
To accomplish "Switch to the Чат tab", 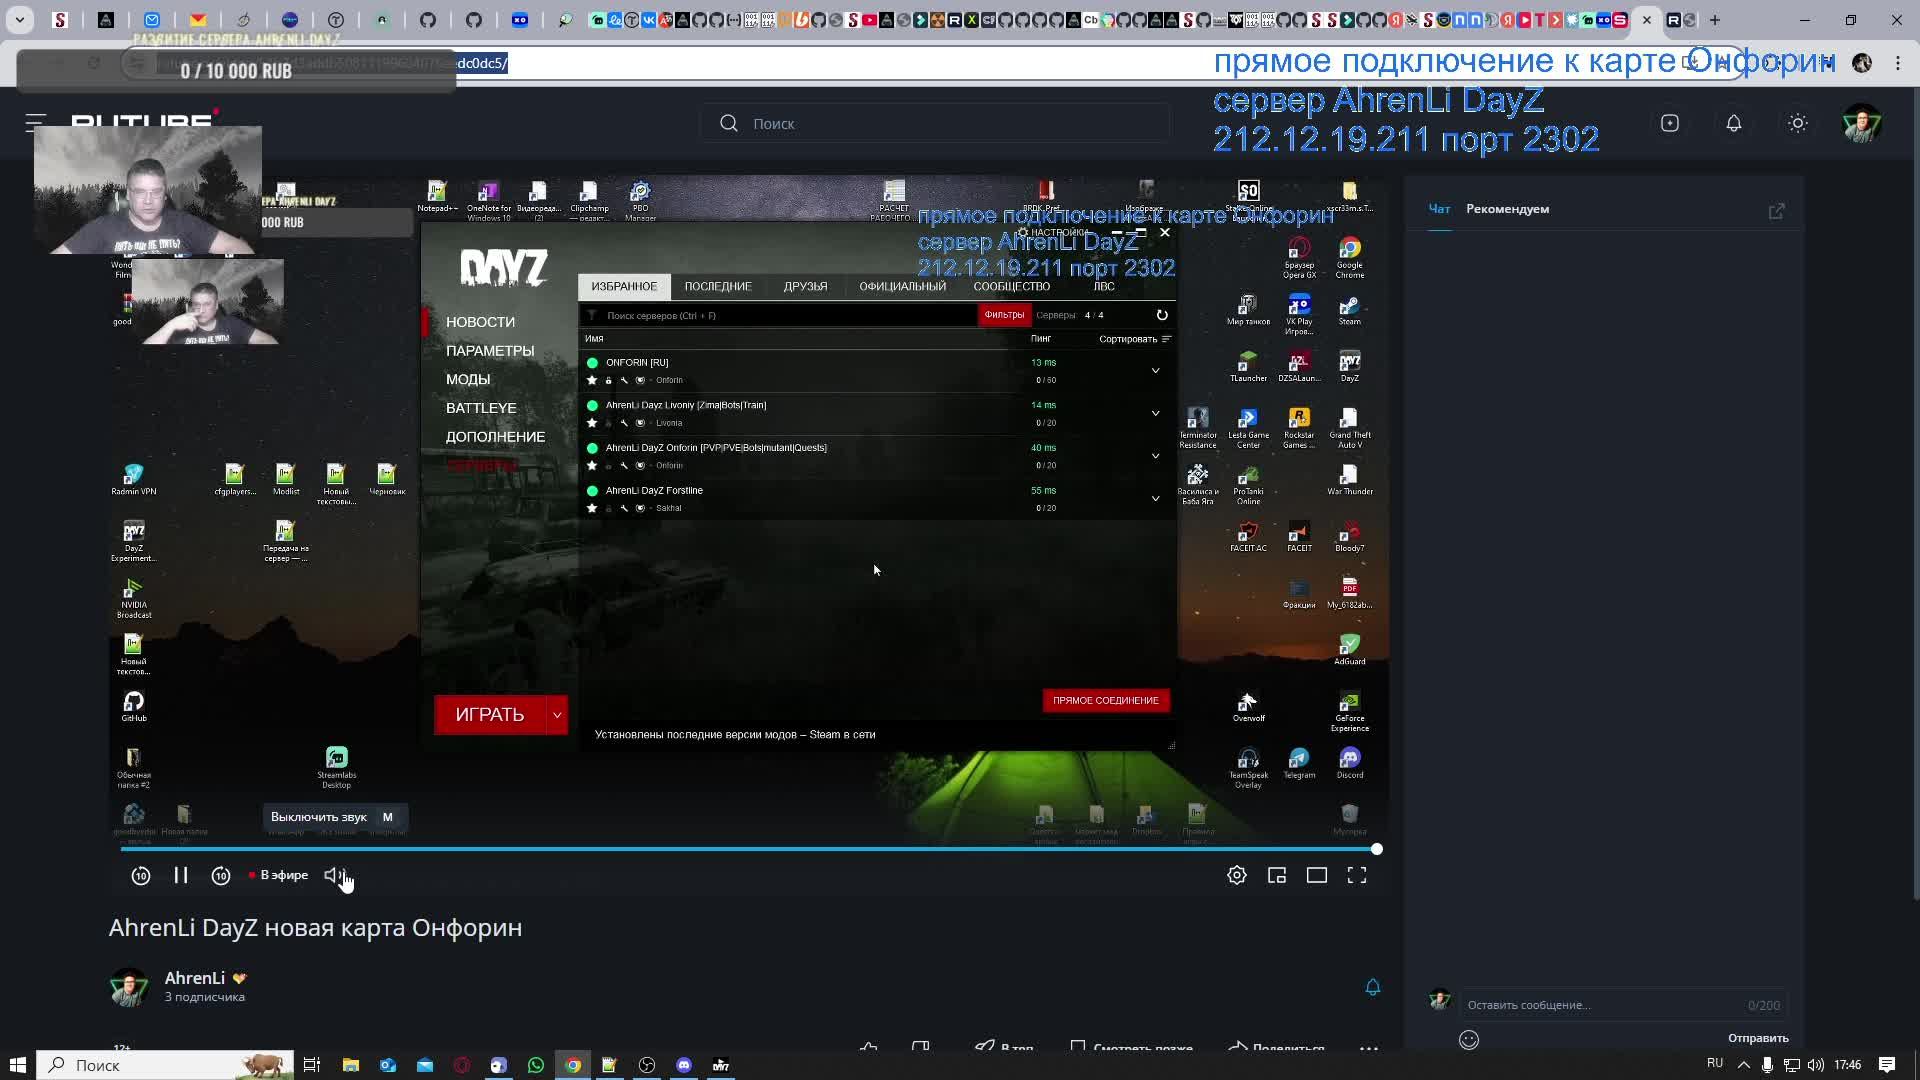I will pyautogui.click(x=1439, y=209).
